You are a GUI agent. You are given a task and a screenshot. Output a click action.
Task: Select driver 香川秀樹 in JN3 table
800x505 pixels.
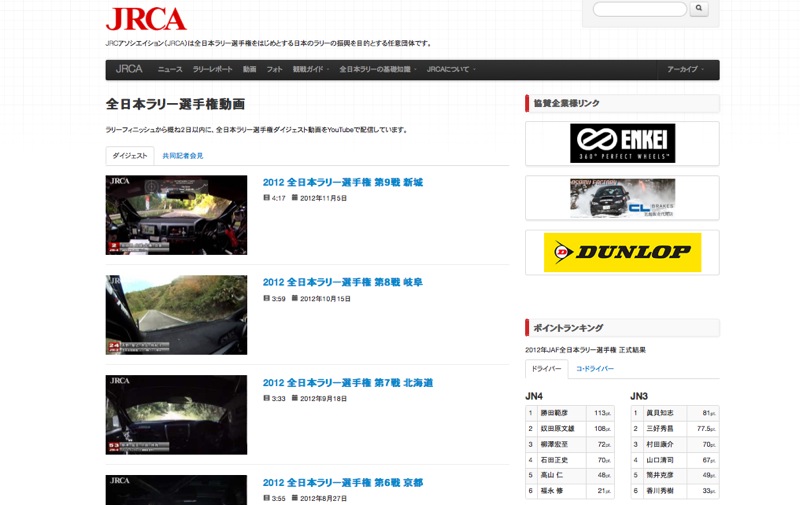click(x=660, y=491)
